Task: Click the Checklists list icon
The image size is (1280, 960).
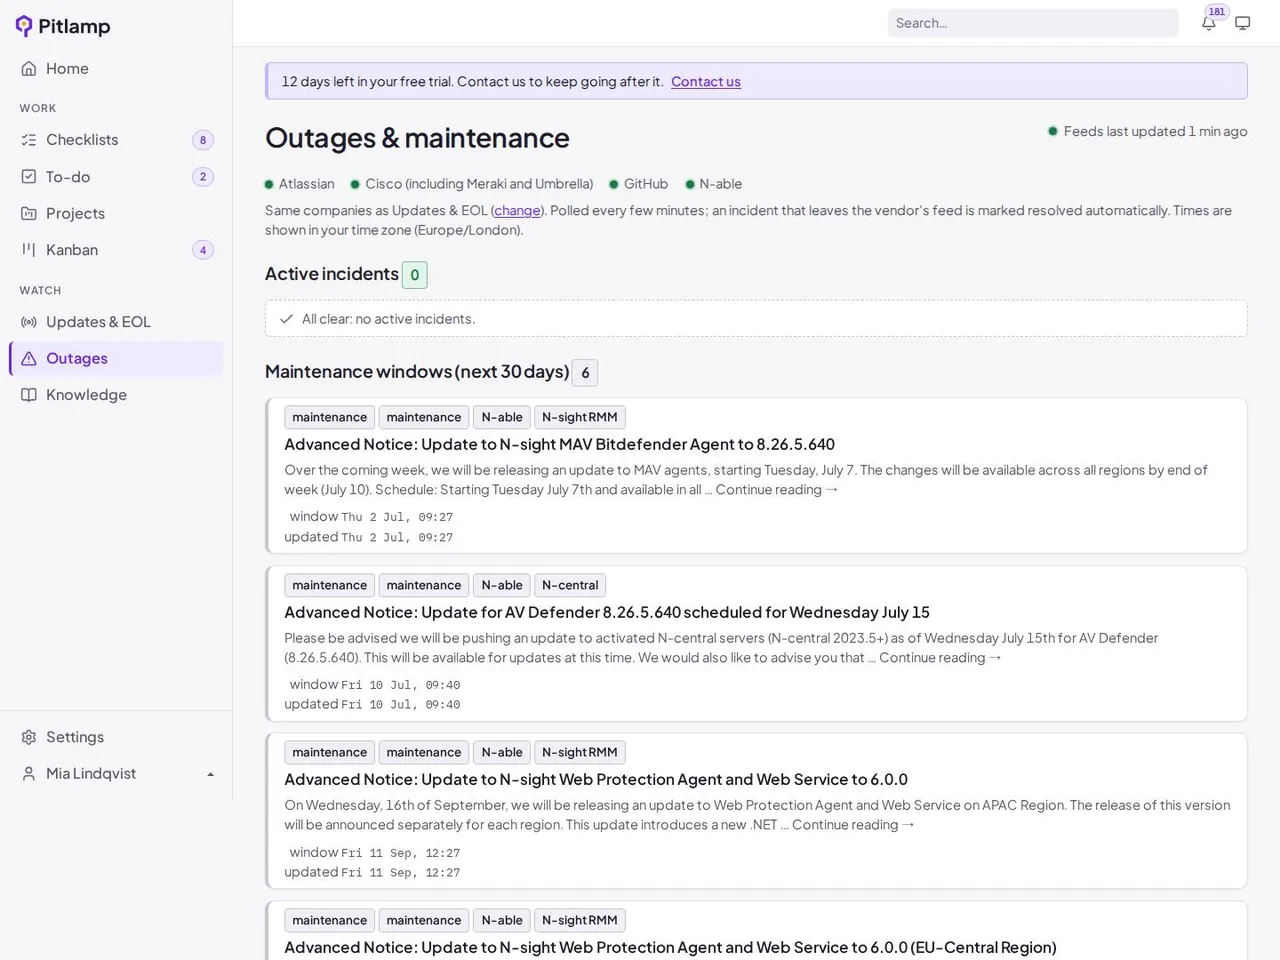Action: tap(29, 140)
